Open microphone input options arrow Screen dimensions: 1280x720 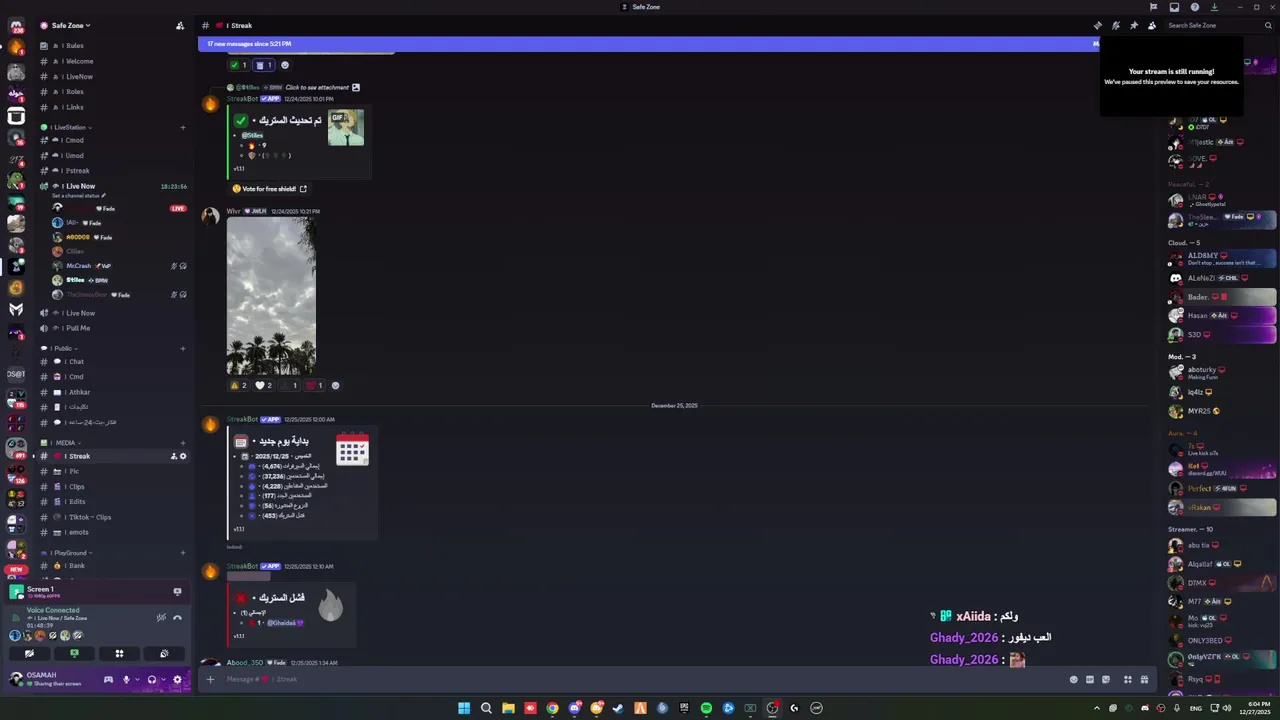tap(137, 680)
